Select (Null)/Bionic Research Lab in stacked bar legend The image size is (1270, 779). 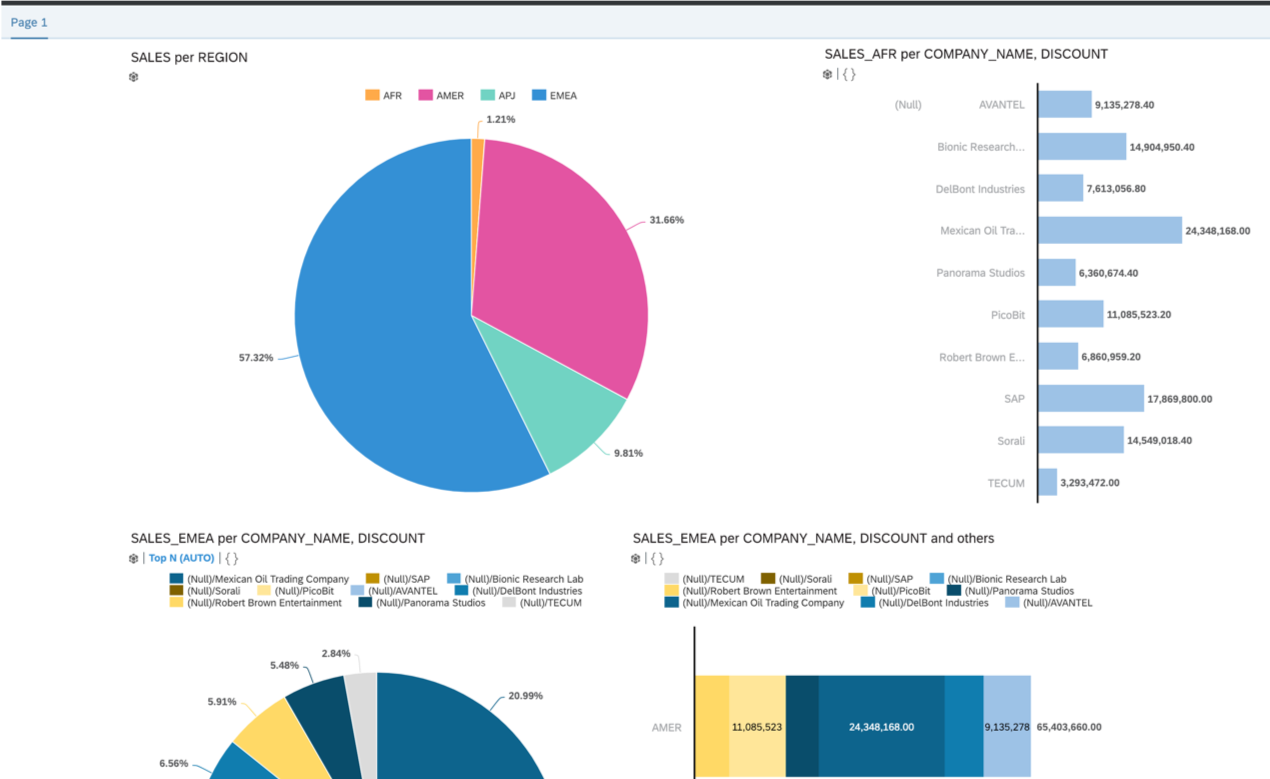[997, 579]
